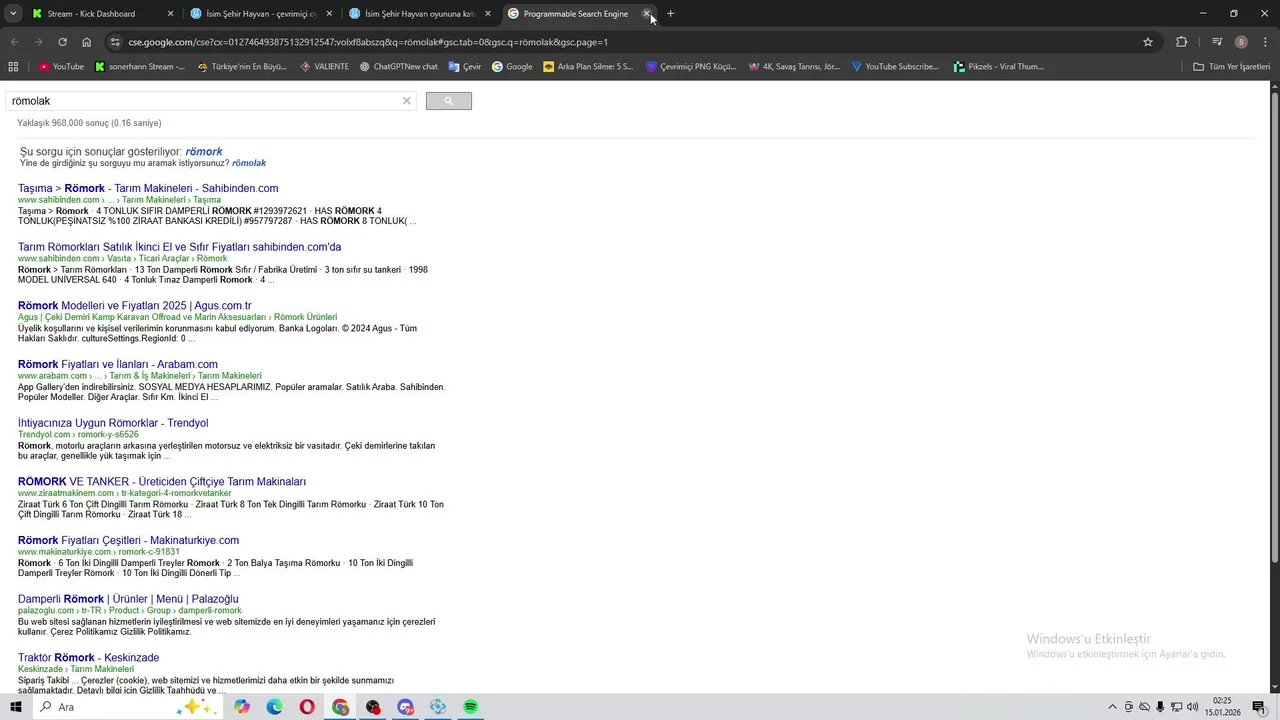Image resolution: width=1280 pixels, height=720 pixels.
Task: Bookmark this page with the star icon
Action: click(1148, 42)
